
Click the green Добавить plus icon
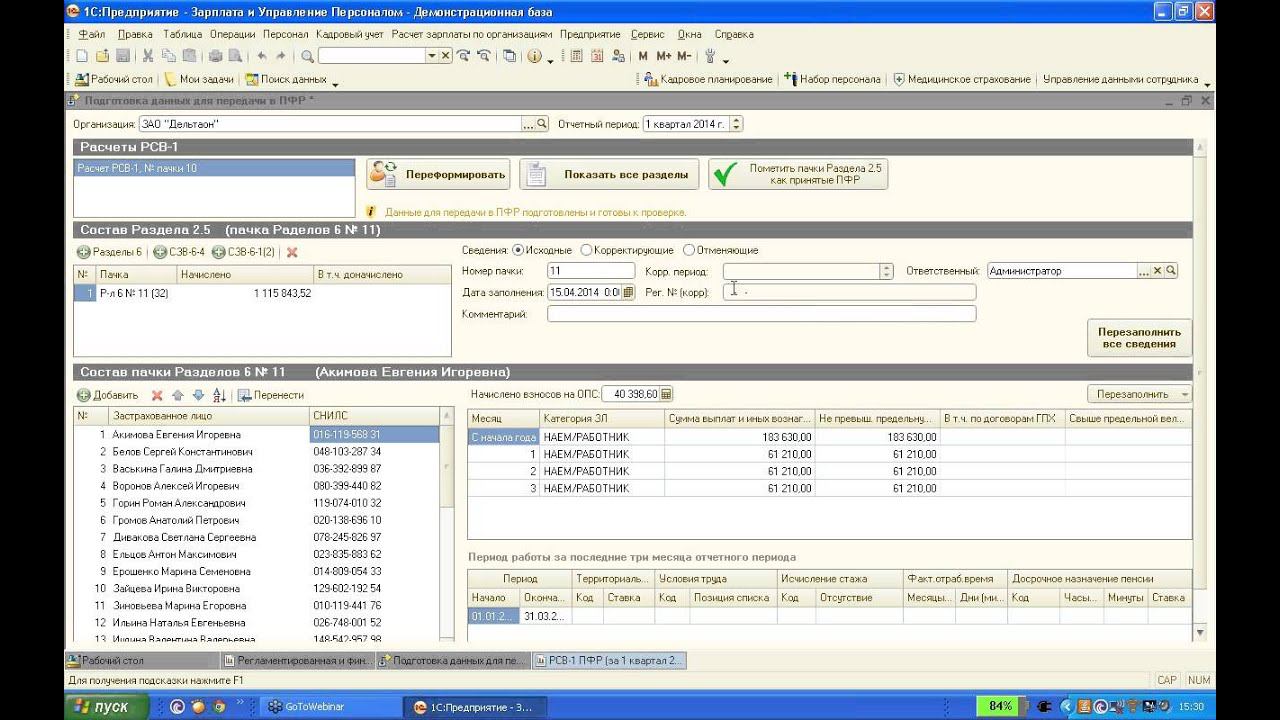(84, 395)
